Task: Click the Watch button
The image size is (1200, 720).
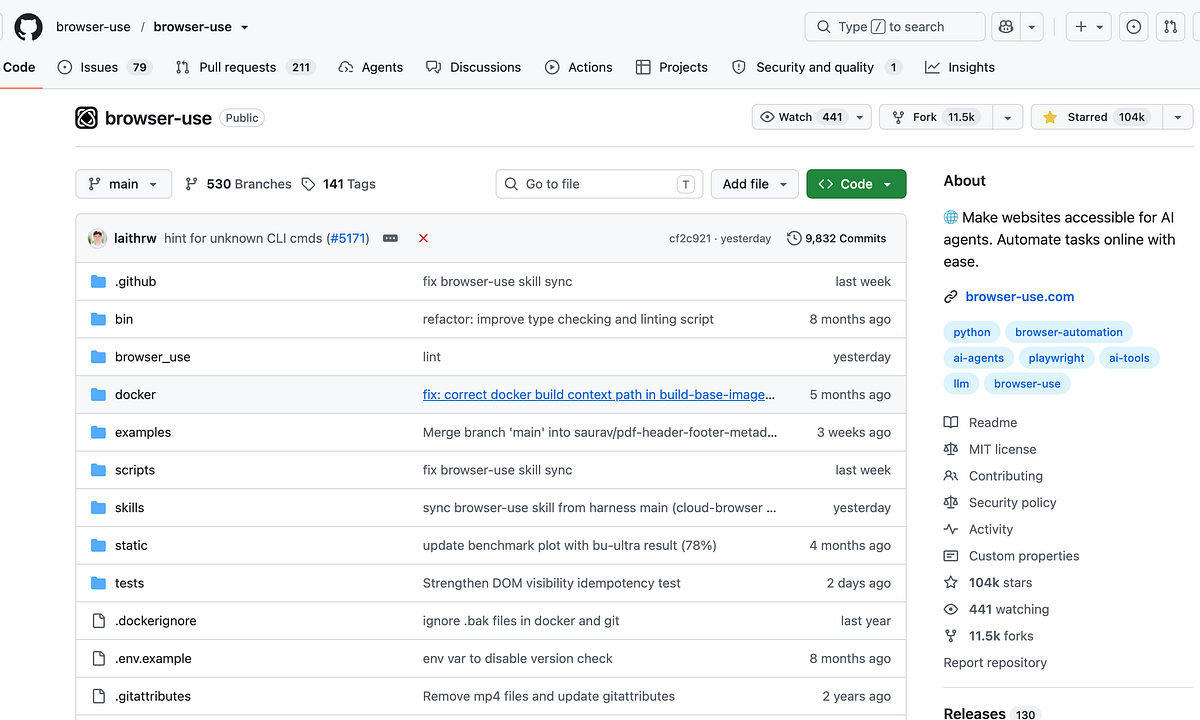Action: click(x=801, y=117)
